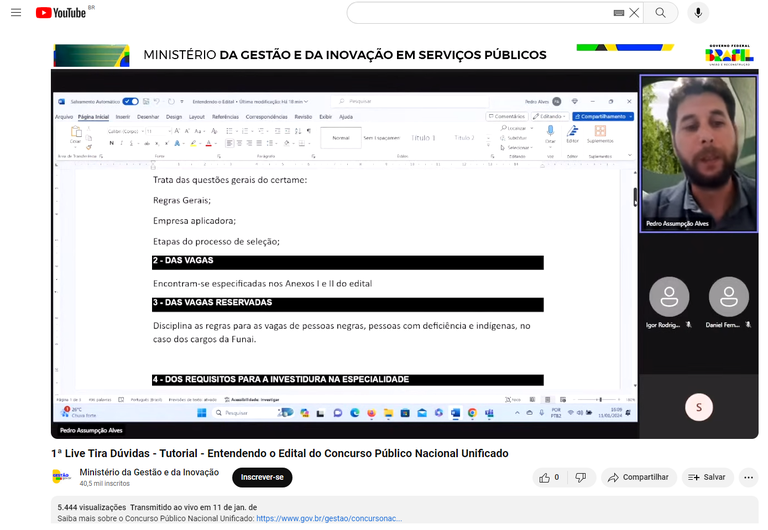Adjust the Word zoom slider
The height and width of the screenshot is (530, 768).
(600, 400)
